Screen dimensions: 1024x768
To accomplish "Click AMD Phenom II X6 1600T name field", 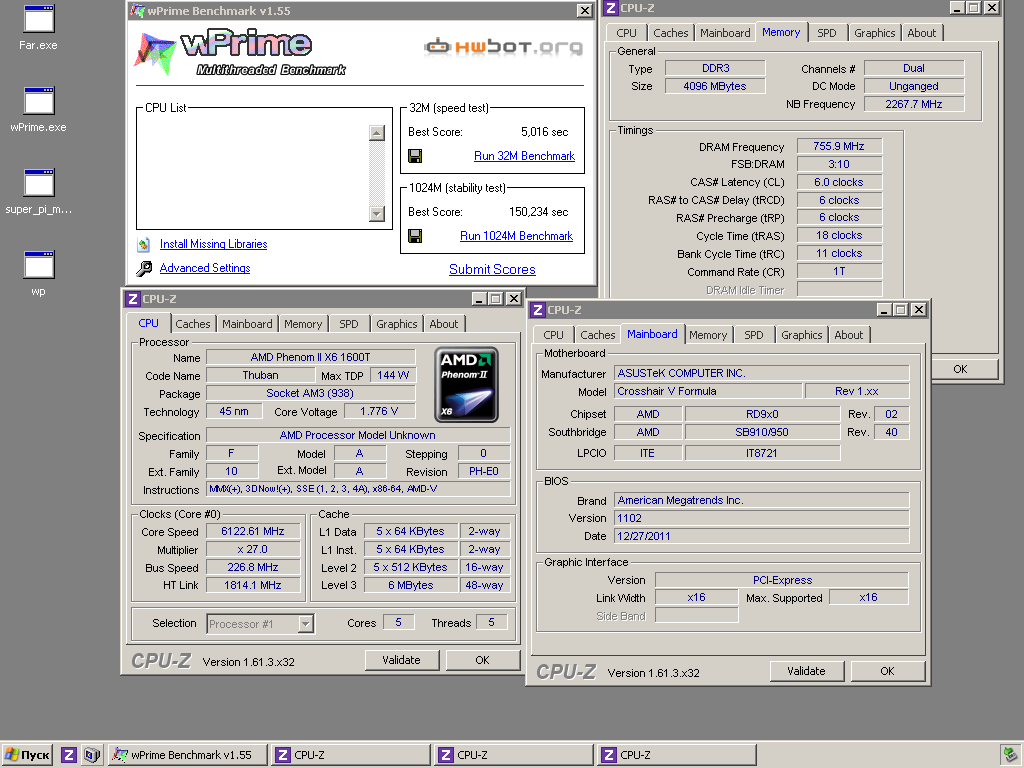I will (x=310, y=357).
